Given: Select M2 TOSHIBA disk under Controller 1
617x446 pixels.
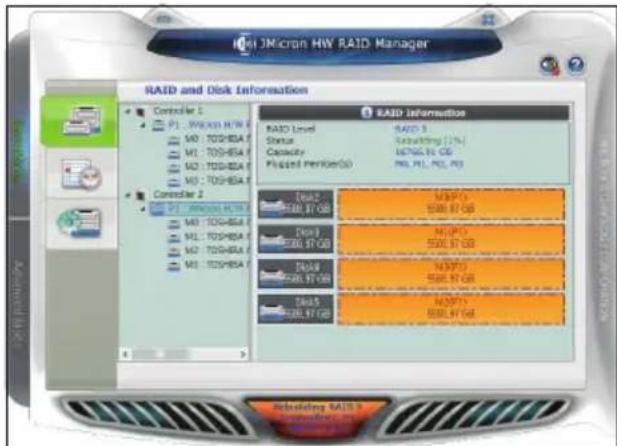Looking at the screenshot, I should click(x=217, y=167).
